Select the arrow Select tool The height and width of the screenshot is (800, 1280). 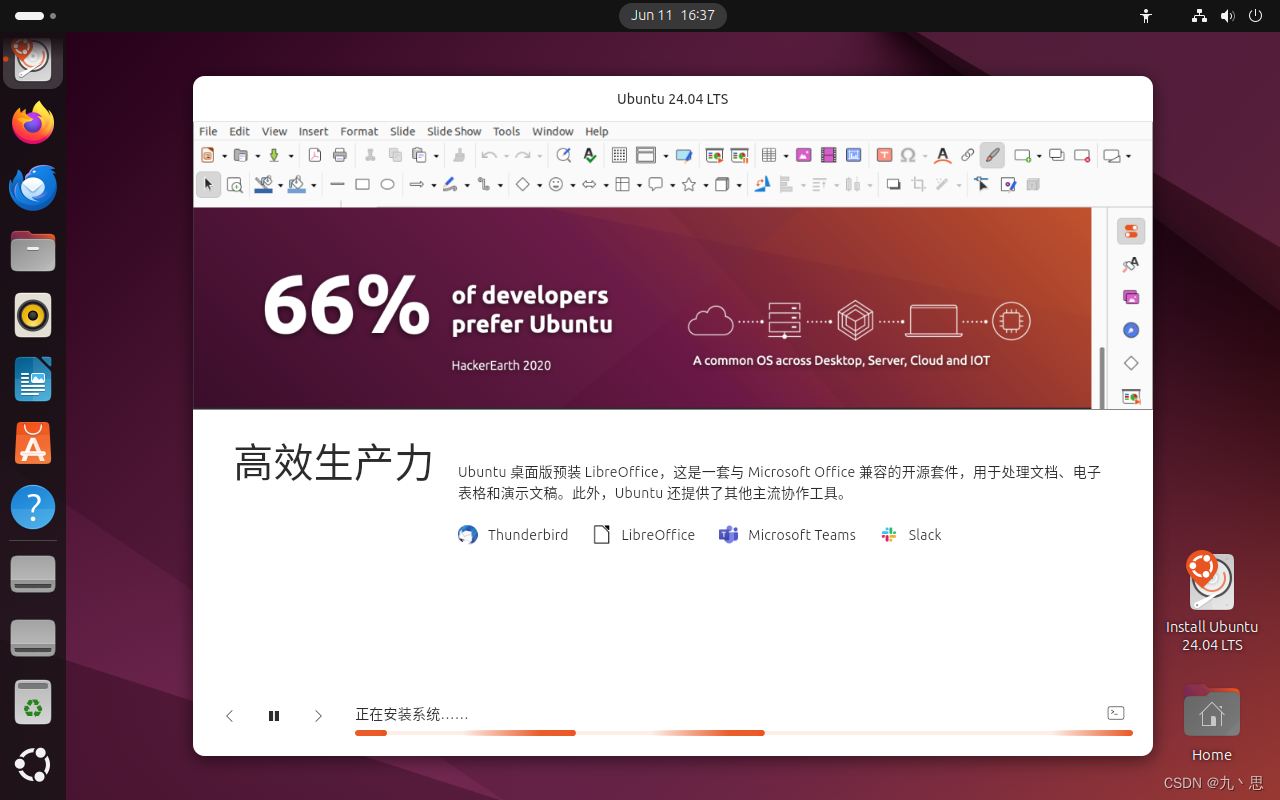coord(208,184)
